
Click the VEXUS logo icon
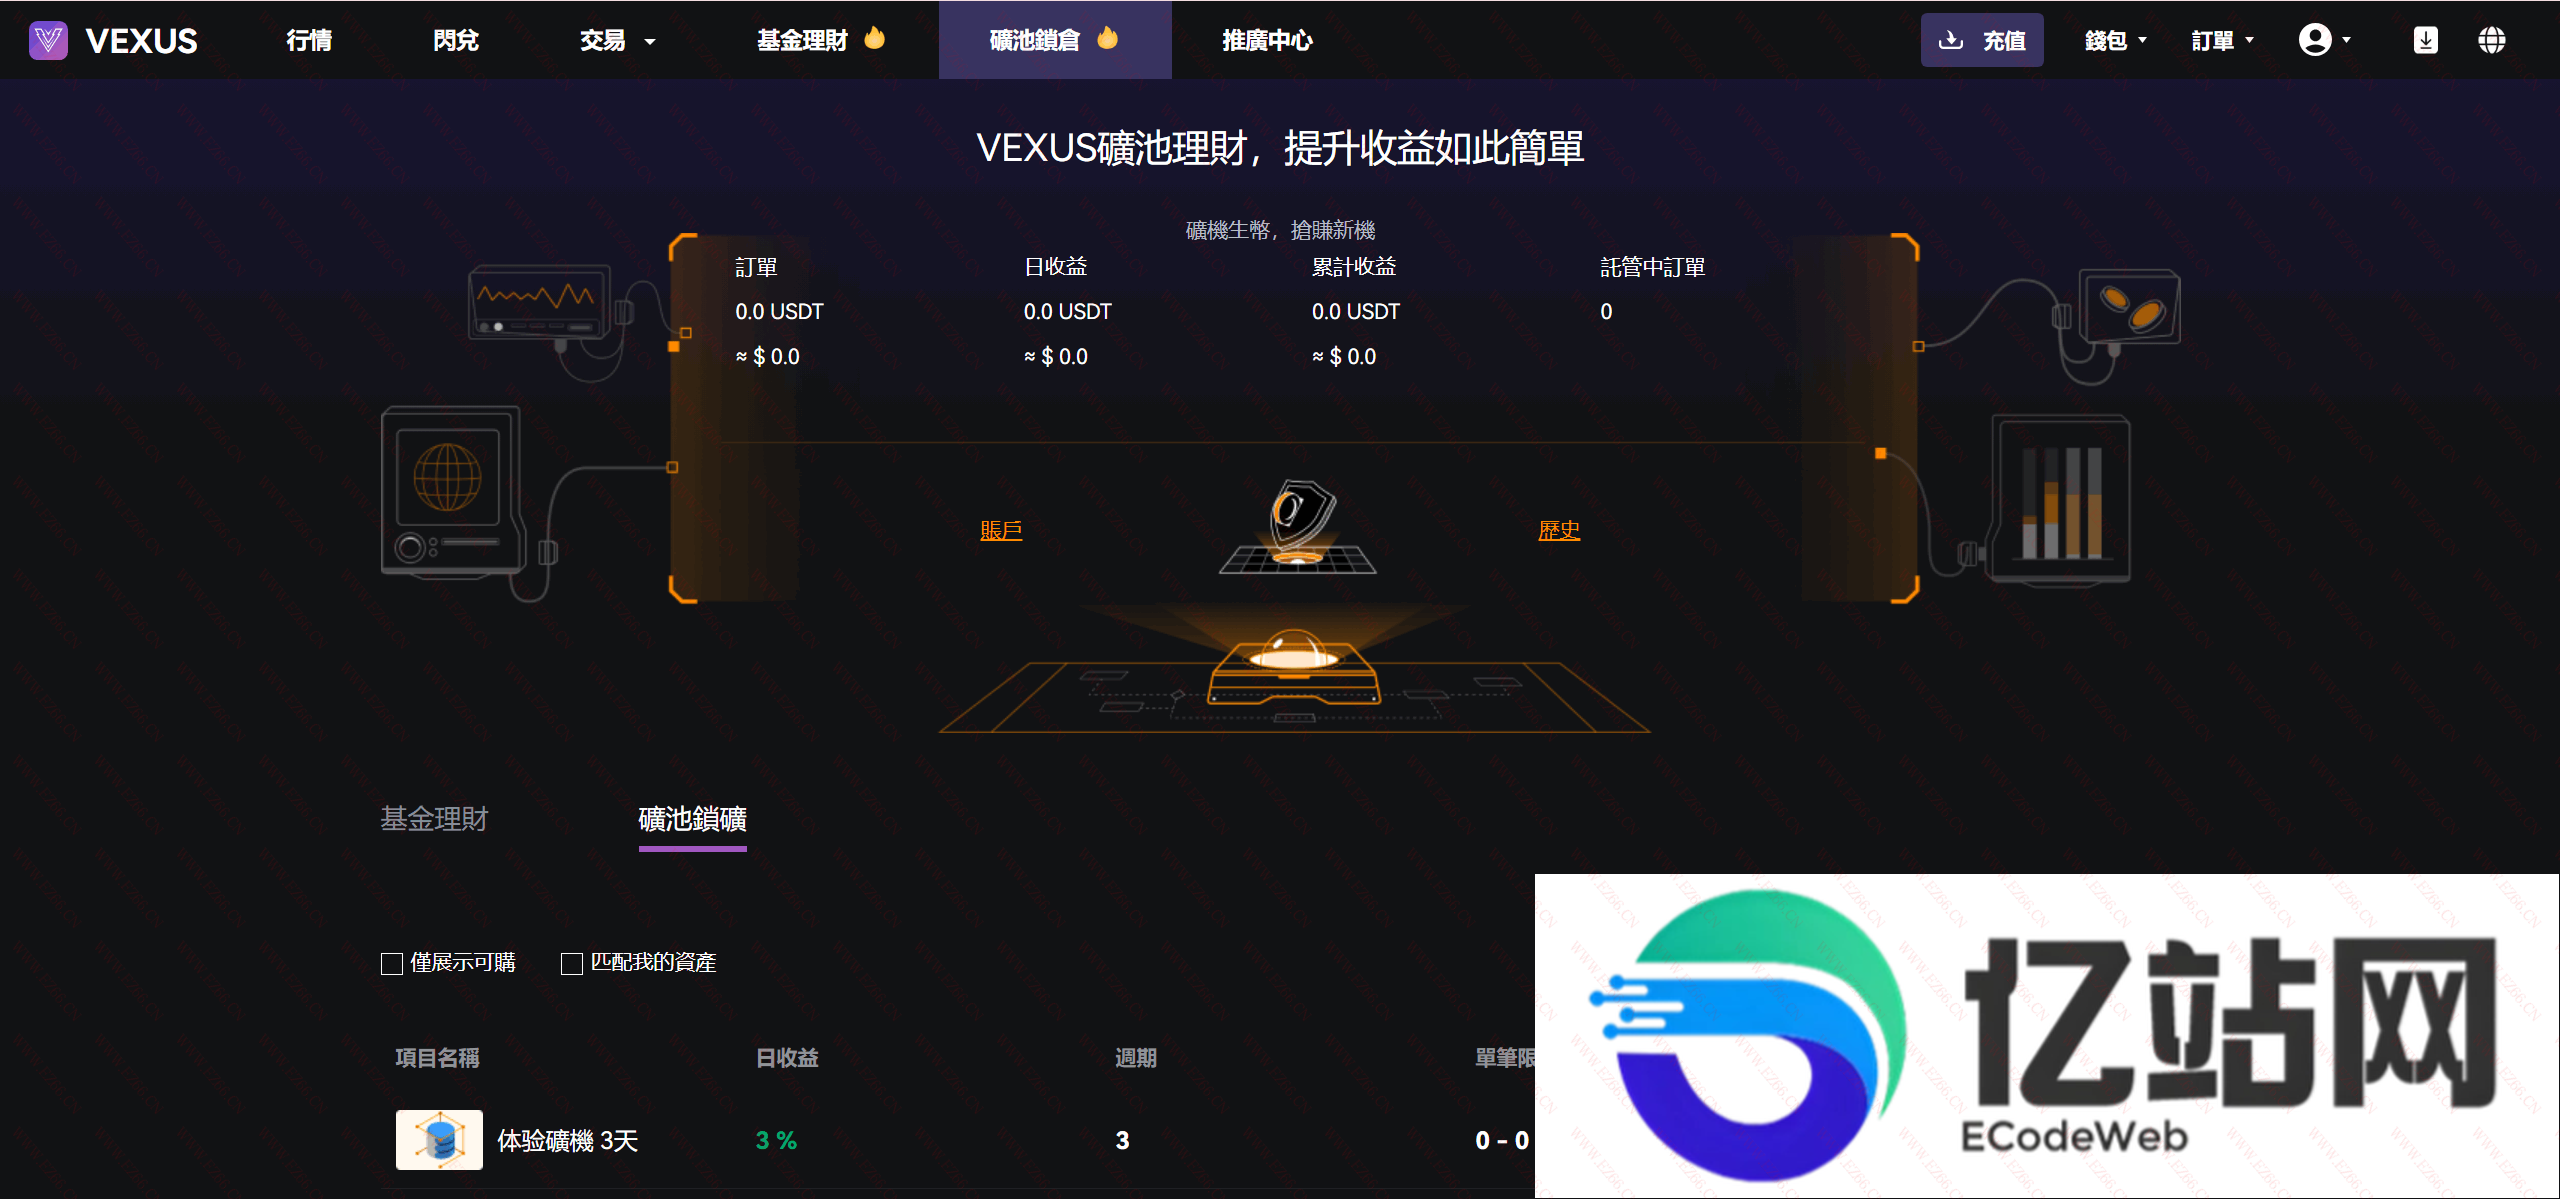tap(48, 40)
